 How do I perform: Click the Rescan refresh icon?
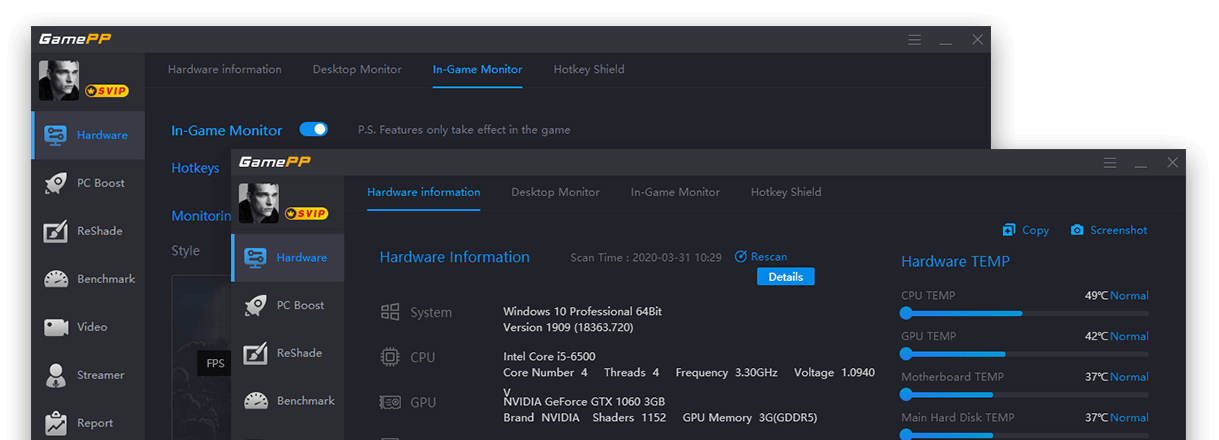pos(741,257)
